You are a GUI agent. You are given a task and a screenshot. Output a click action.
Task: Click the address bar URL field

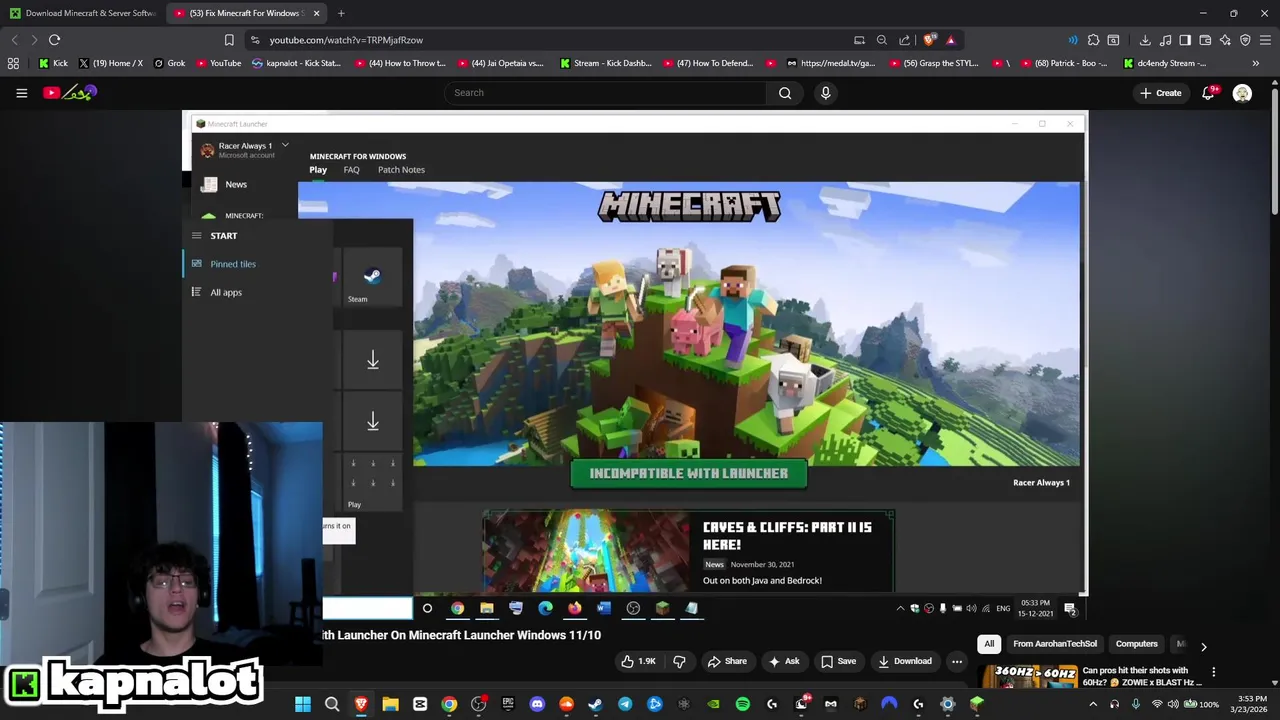[550, 40]
